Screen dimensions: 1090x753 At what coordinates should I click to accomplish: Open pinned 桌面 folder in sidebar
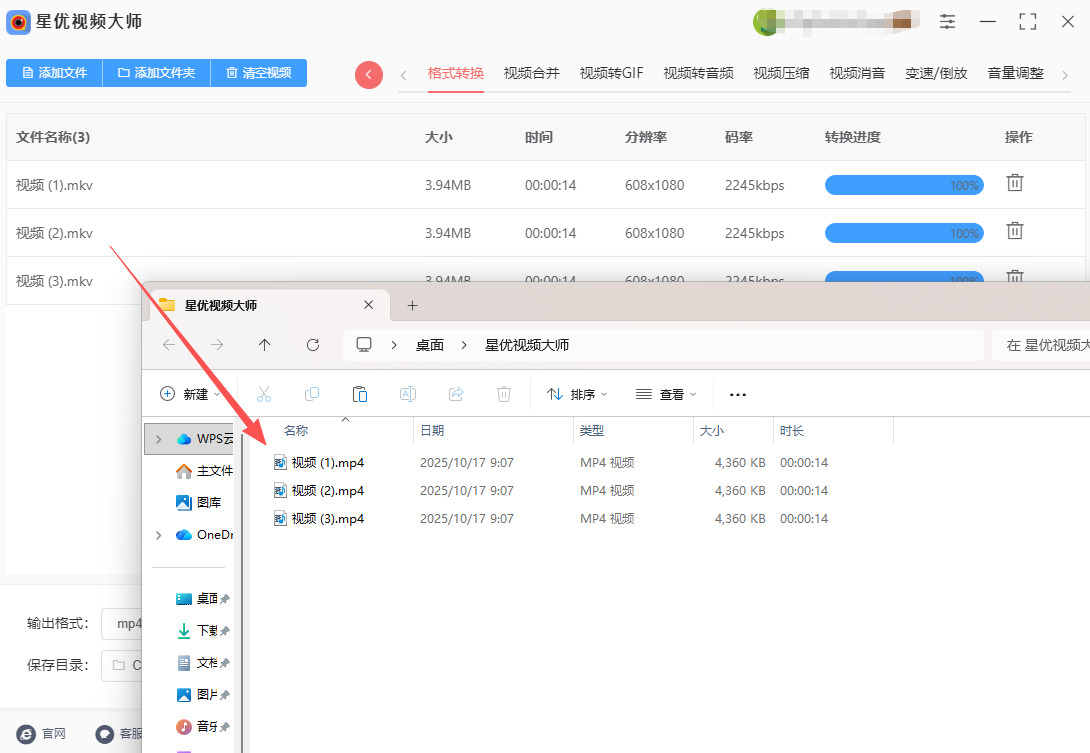202,599
